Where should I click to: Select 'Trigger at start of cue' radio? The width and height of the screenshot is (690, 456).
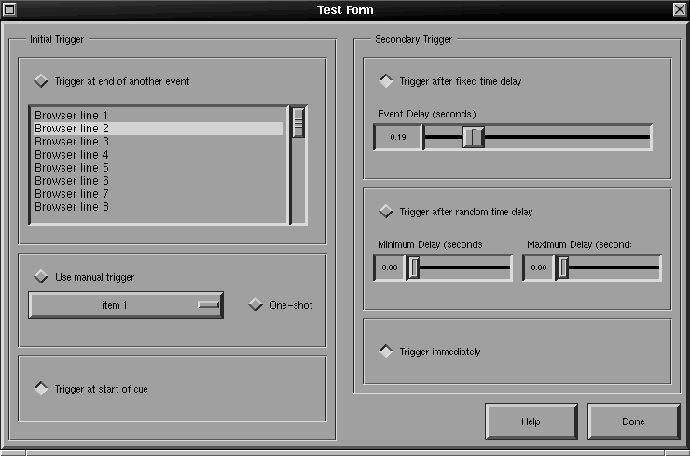41,389
